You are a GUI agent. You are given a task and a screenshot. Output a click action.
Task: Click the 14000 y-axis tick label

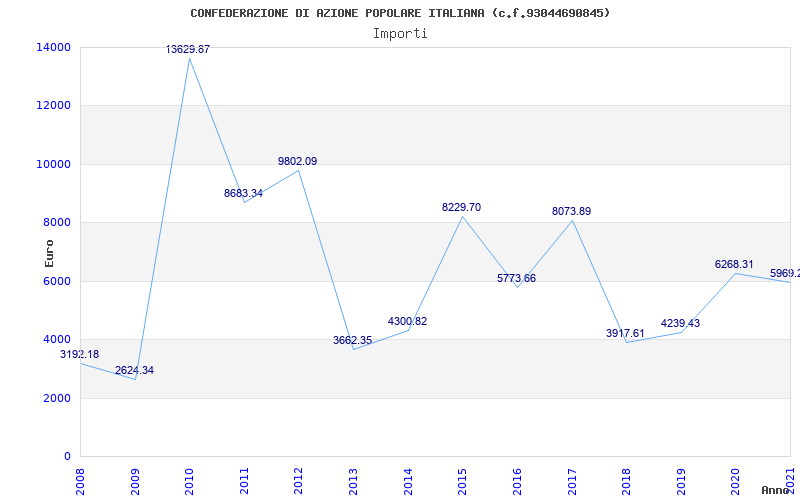53,47
